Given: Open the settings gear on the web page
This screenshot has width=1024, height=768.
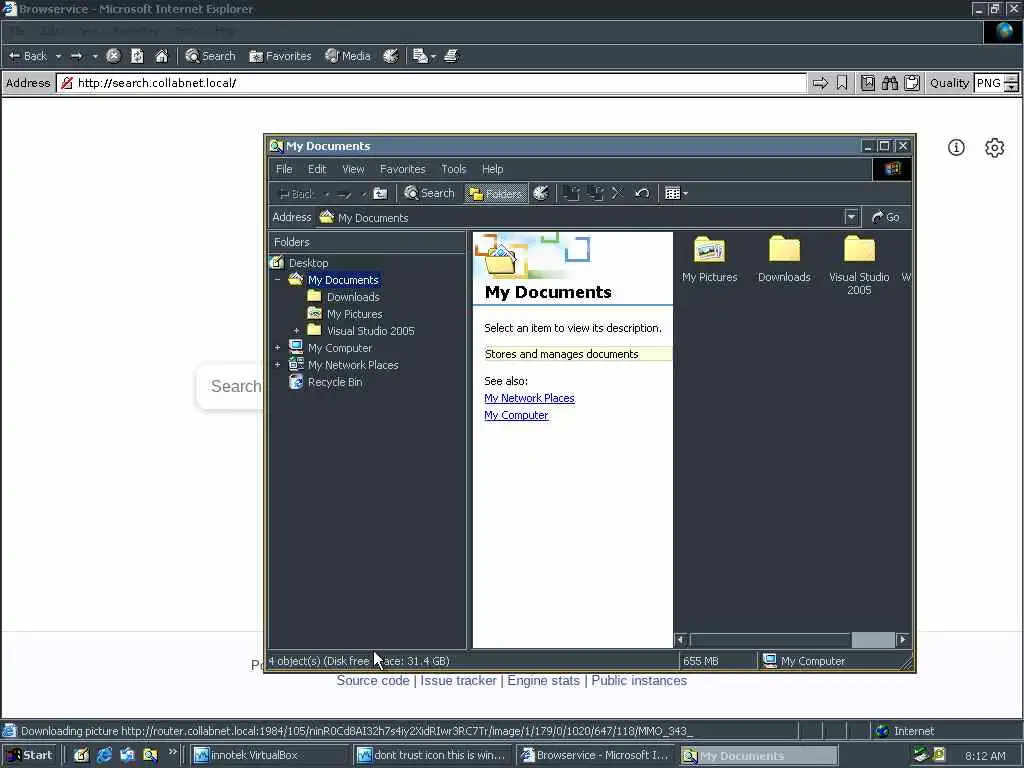Looking at the screenshot, I should 994,148.
